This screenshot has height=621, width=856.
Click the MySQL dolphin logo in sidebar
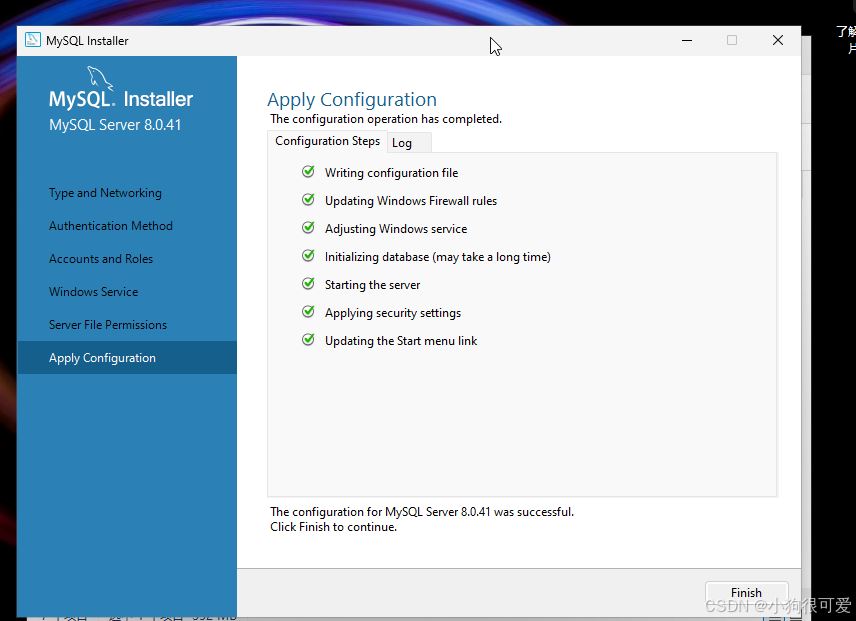(x=100, y=77)
